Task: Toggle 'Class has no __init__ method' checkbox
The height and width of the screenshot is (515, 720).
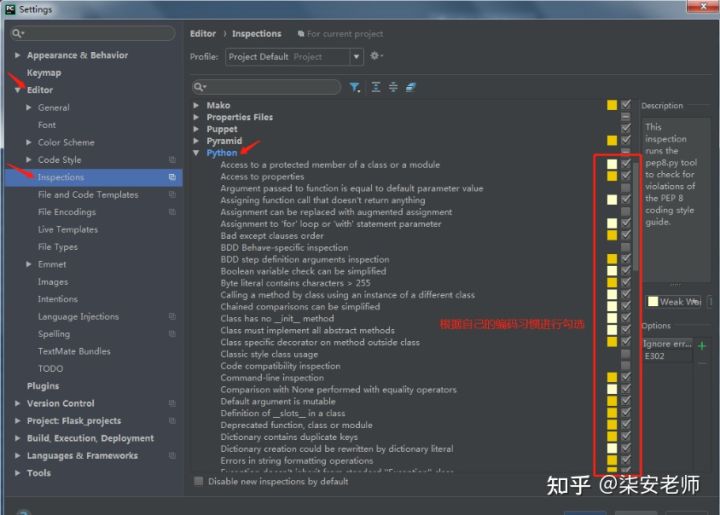Action: 625,318
